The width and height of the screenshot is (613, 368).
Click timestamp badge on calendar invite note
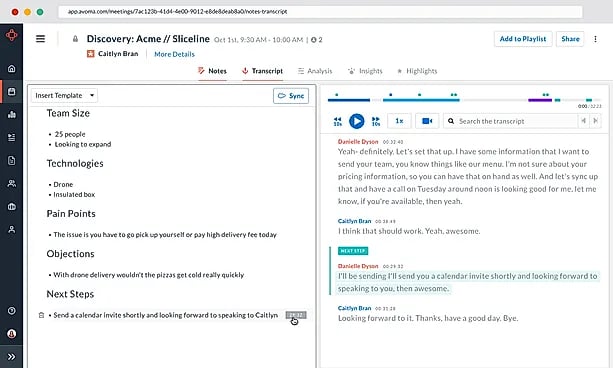pos(296,315)
